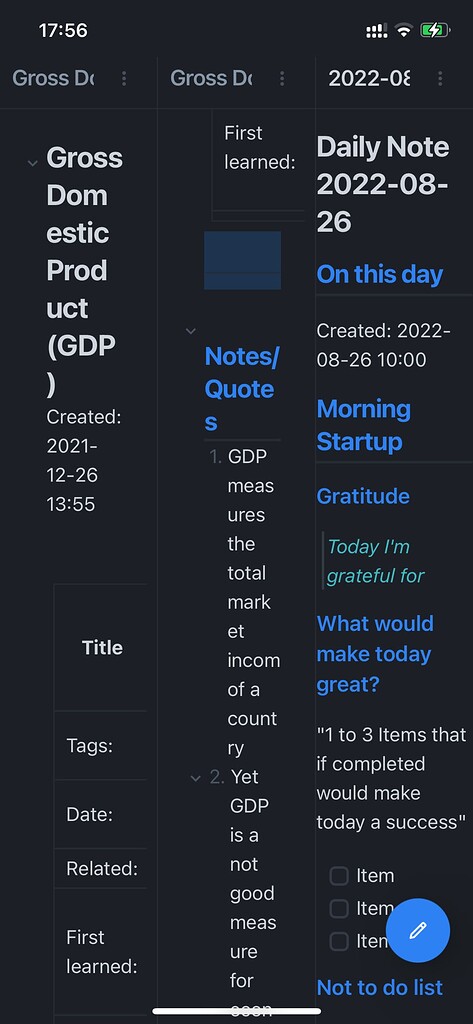The width and height of the screenshot is (473, 1024).
Task: Select the dark blue highlighted block
Action: 242,260
